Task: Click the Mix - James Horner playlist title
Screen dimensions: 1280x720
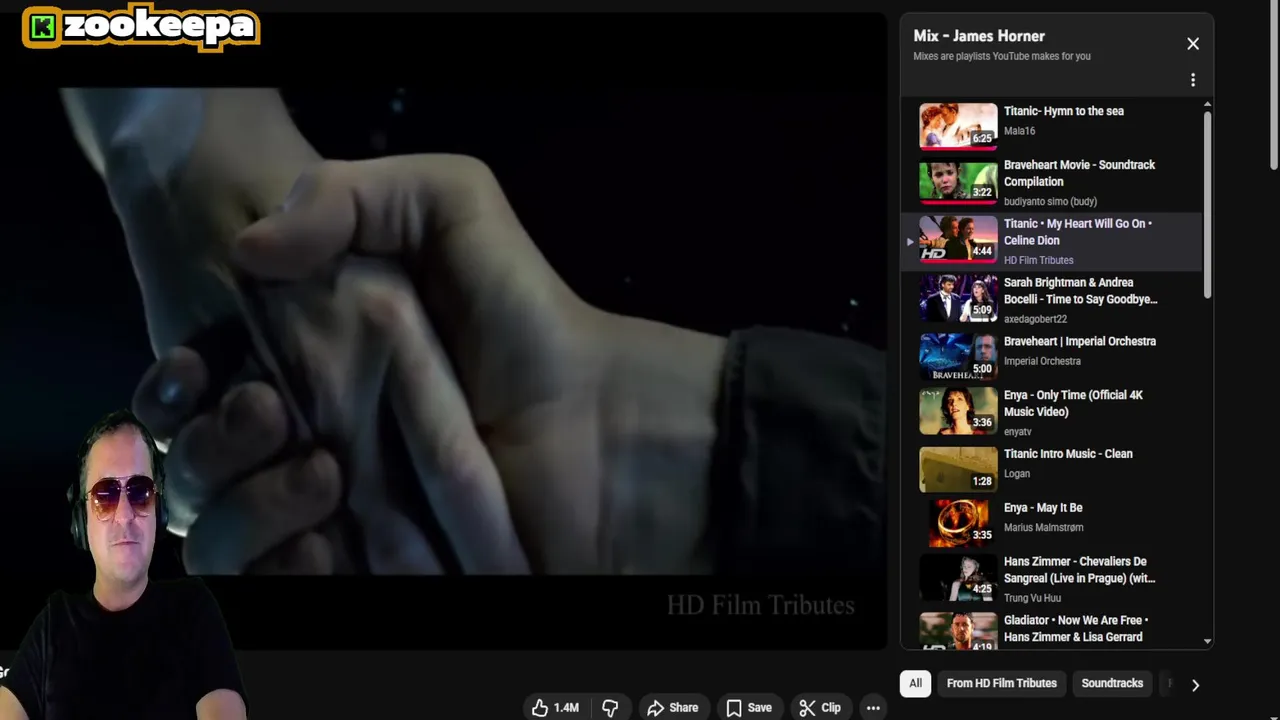Action: click(979, 36)
